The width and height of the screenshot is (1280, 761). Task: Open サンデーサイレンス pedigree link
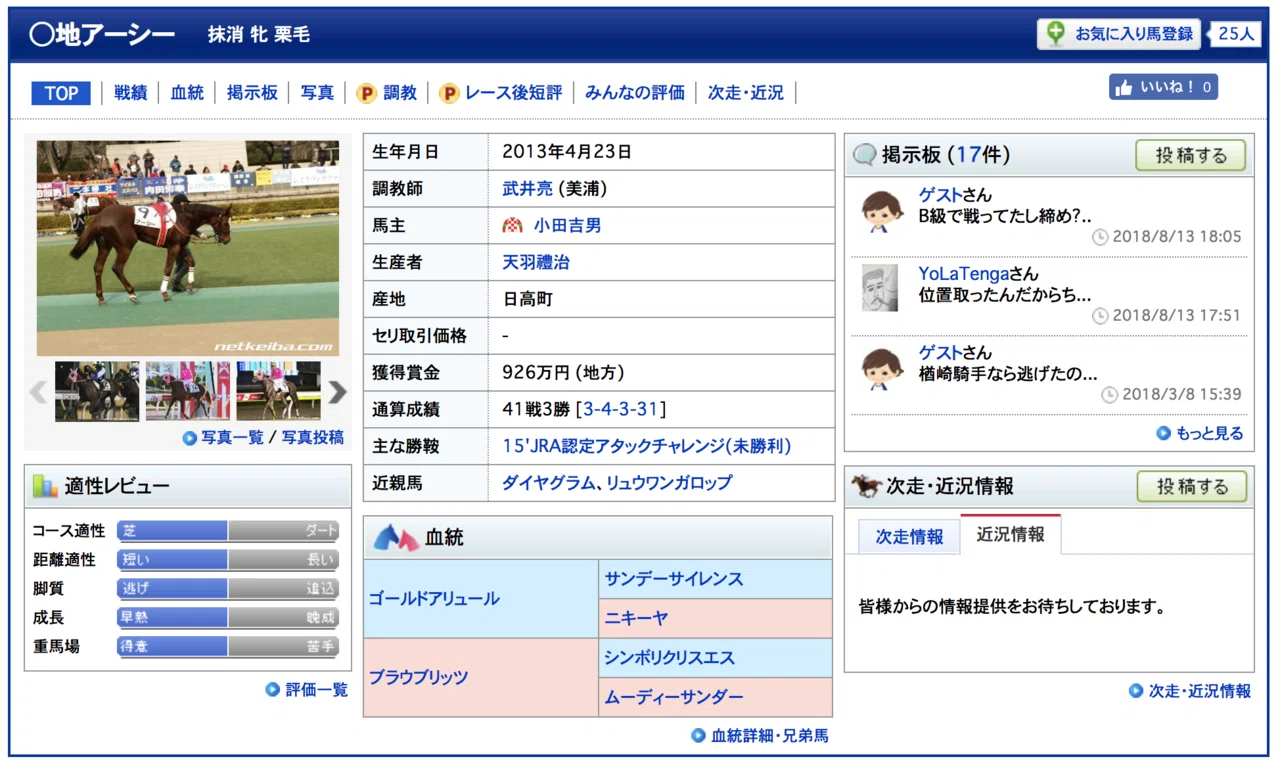click(x=674, y=580)
